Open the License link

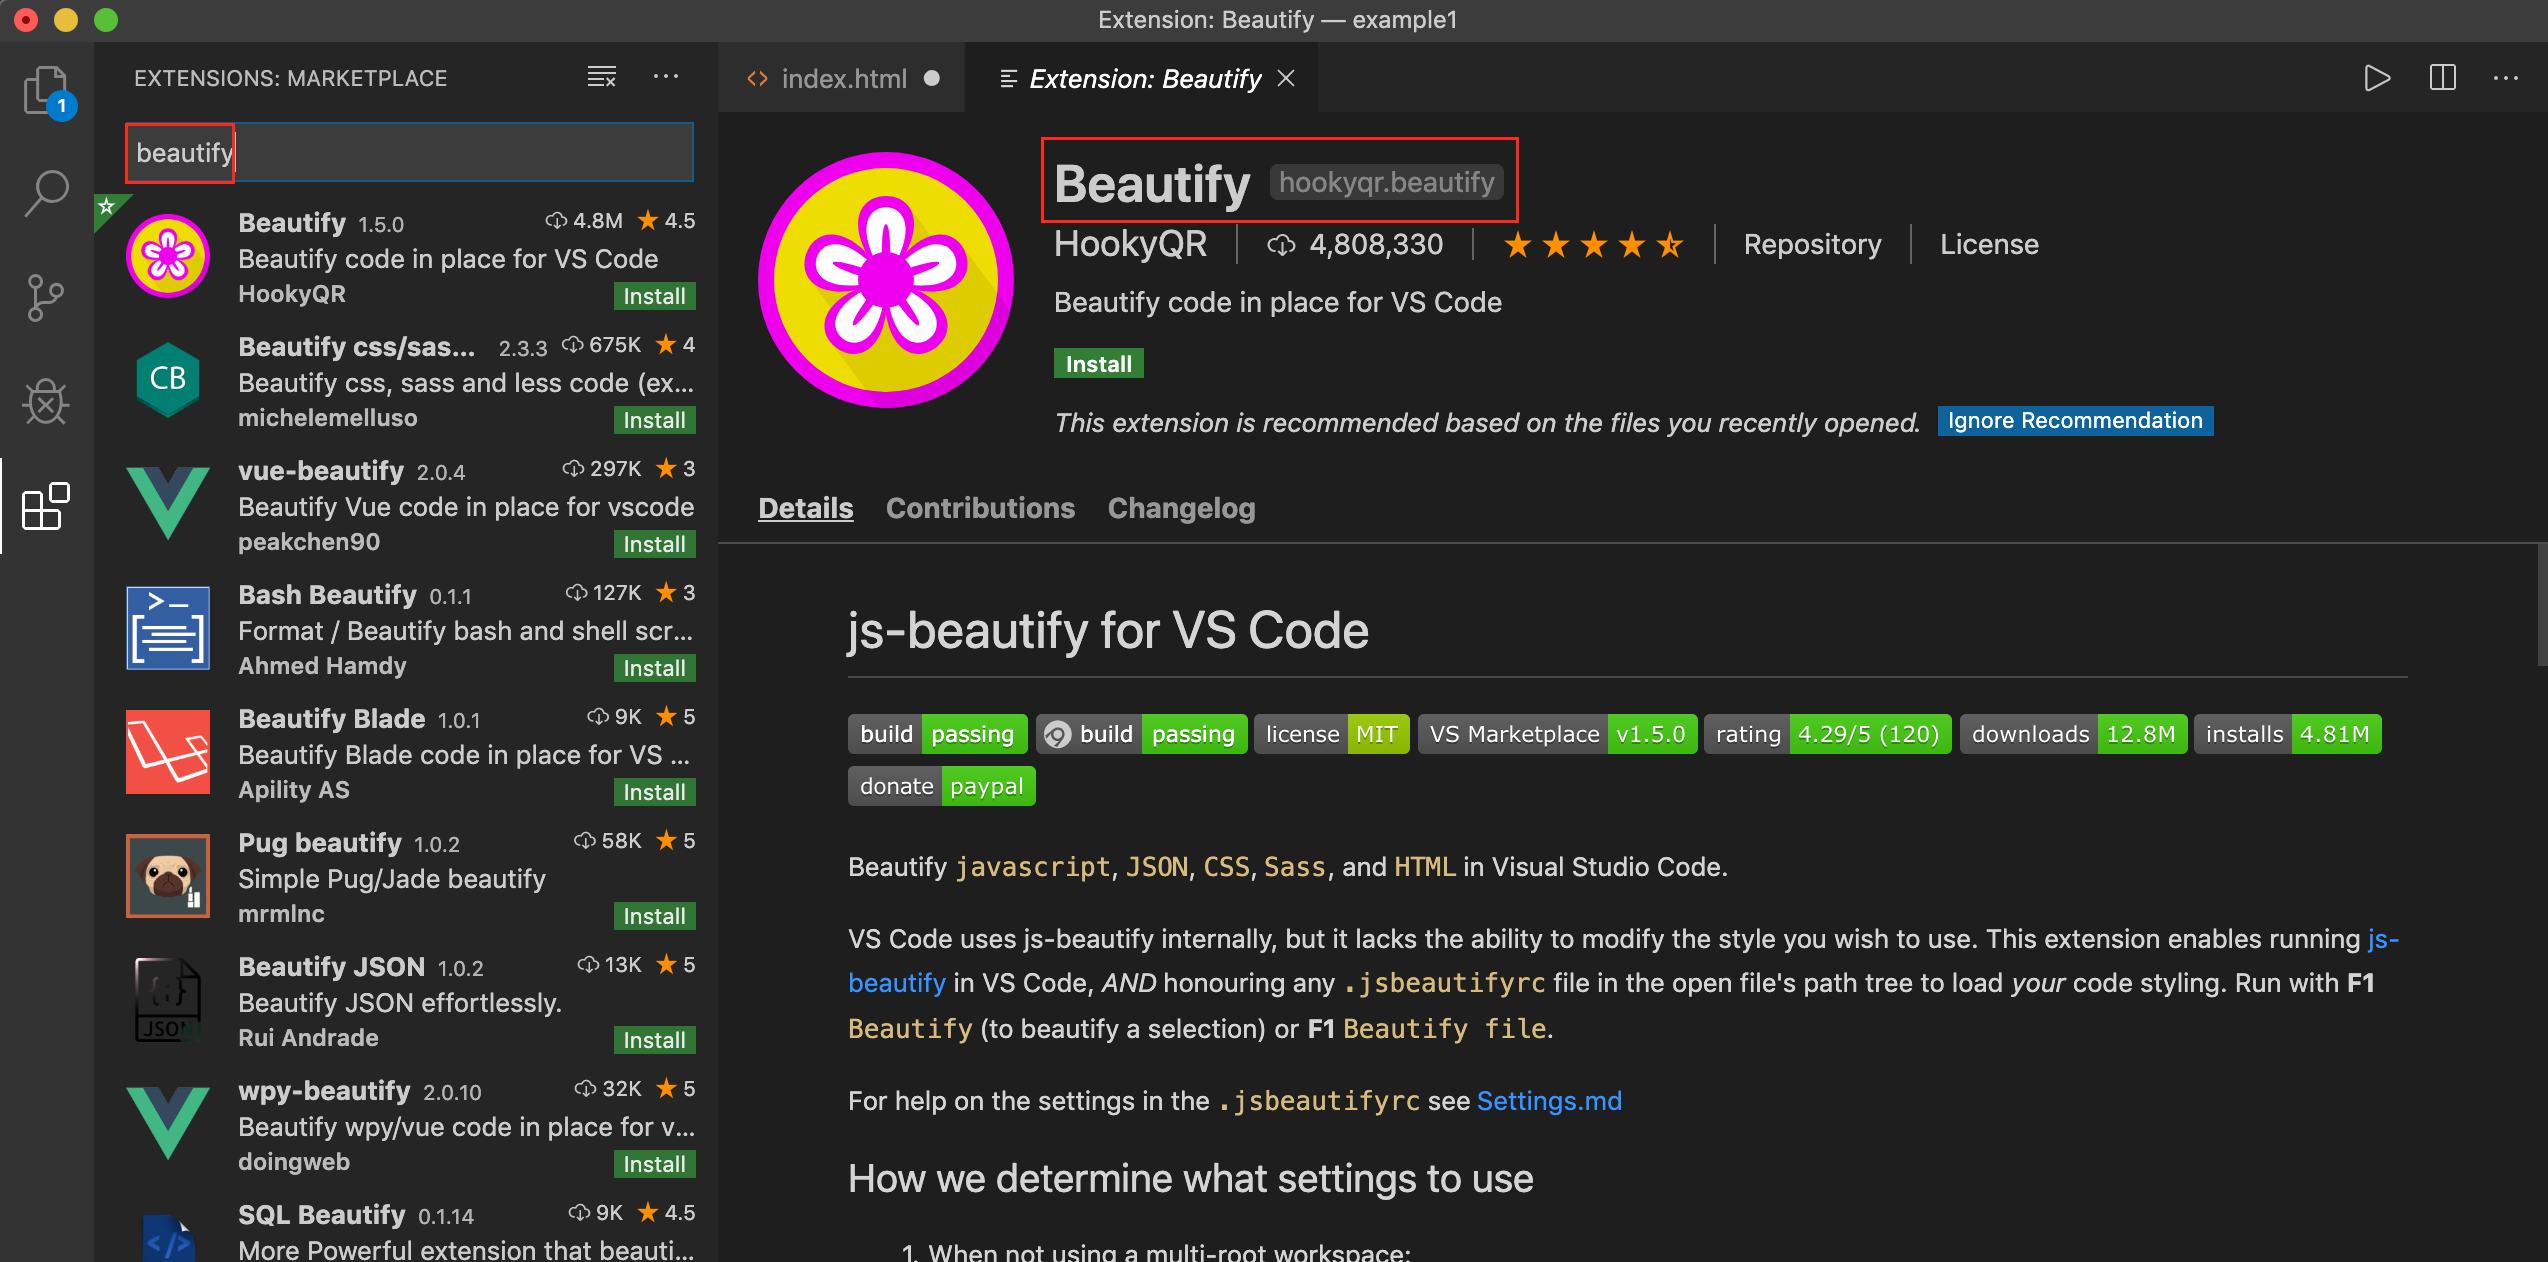pos(1989,245)
